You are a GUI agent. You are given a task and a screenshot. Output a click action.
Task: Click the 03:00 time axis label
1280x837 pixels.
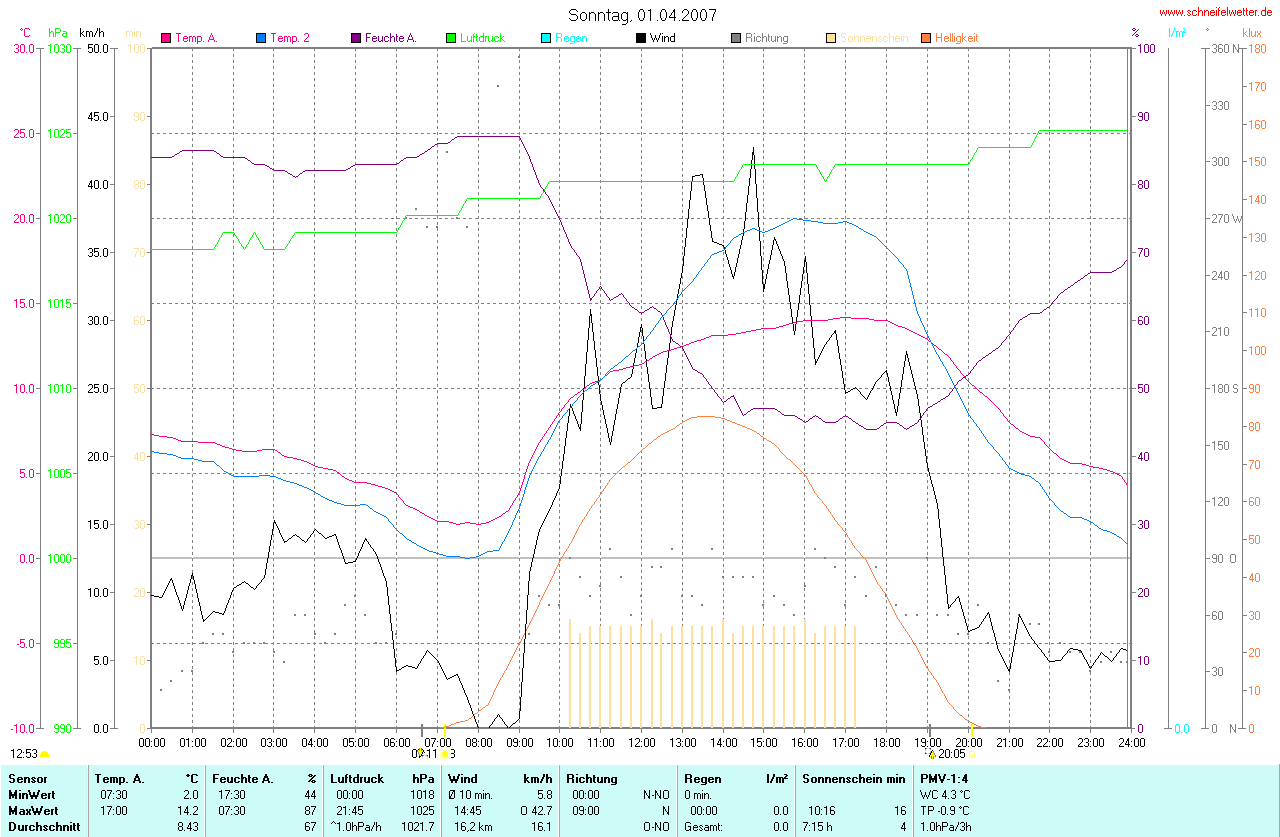(274, 742)
